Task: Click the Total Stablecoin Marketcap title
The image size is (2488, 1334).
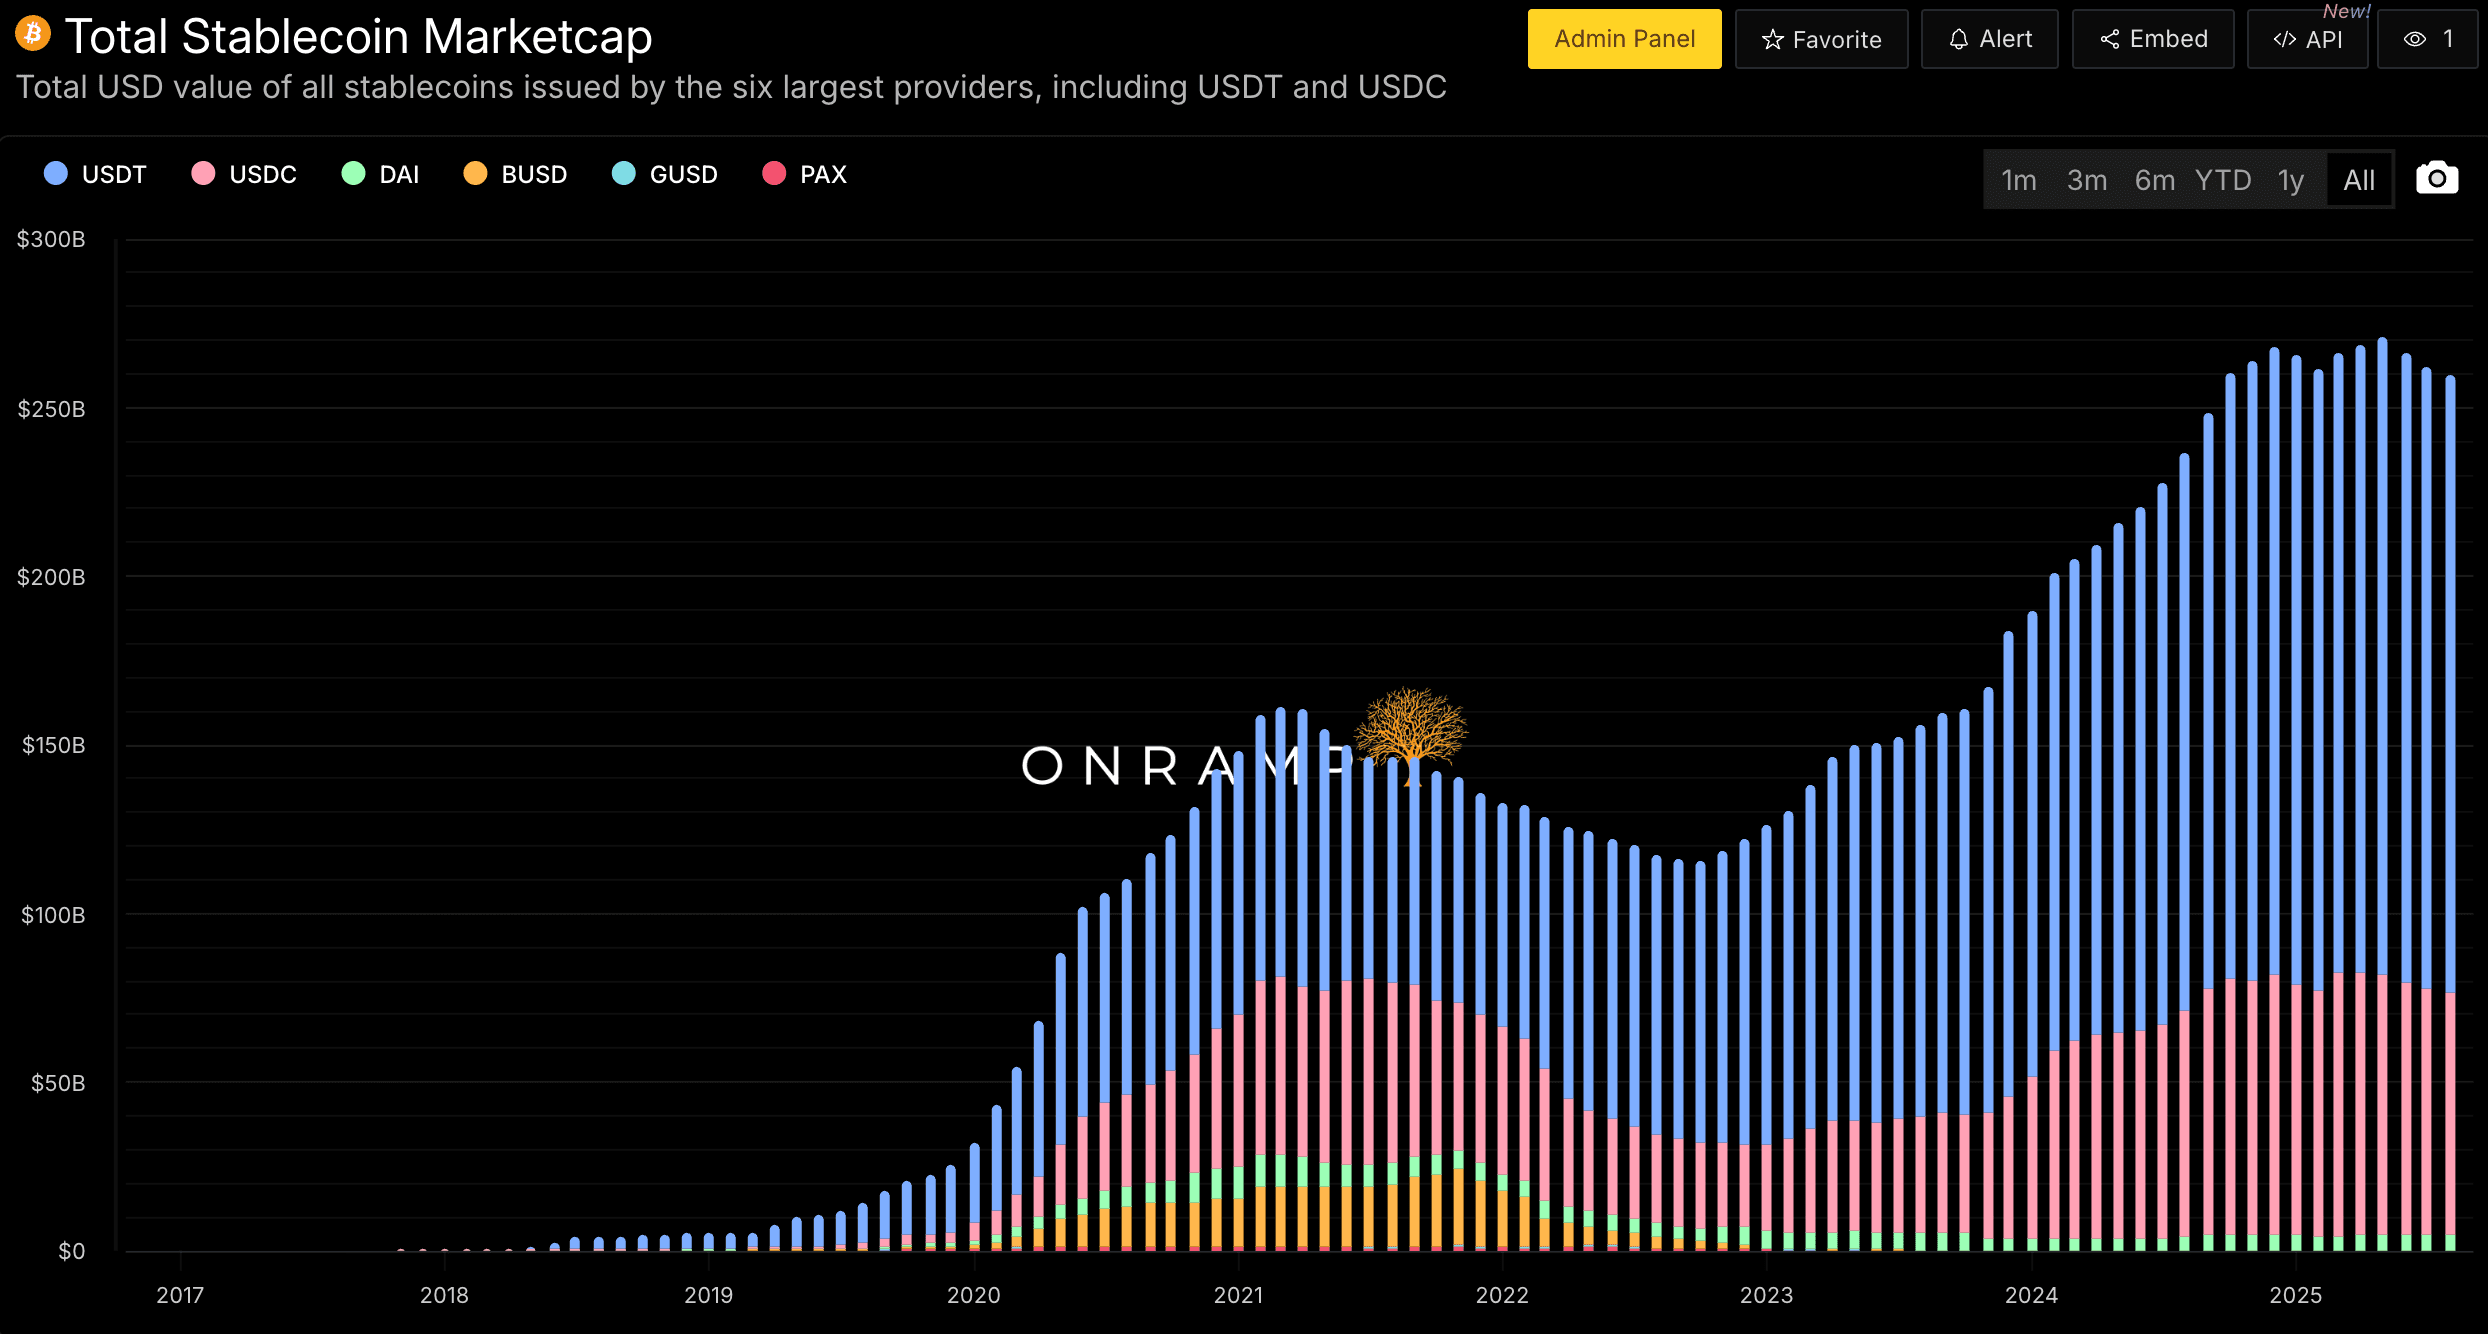Action: pos(359,36)
